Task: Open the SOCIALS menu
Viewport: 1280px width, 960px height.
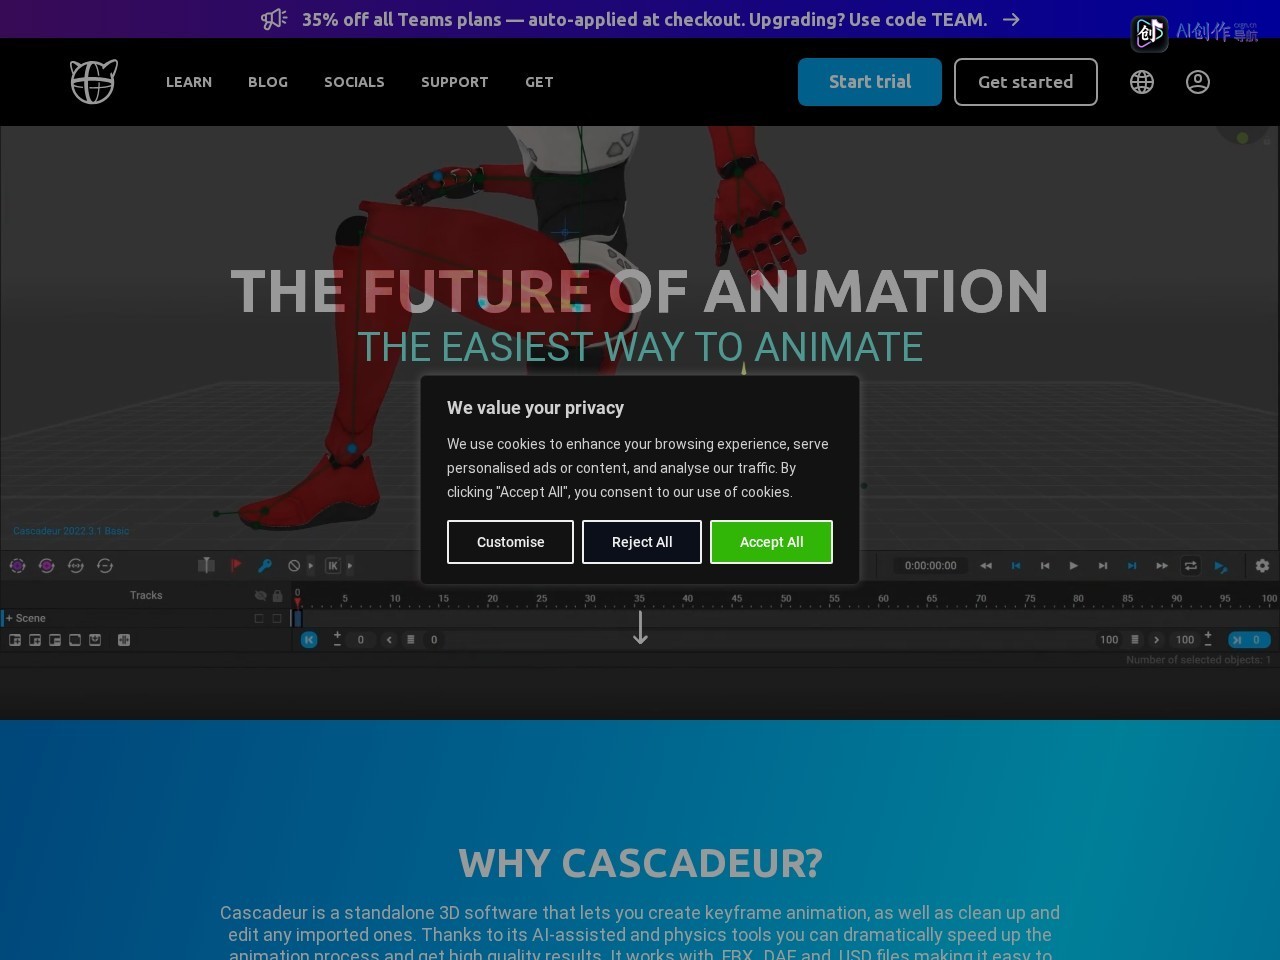Action: point(354,82)
